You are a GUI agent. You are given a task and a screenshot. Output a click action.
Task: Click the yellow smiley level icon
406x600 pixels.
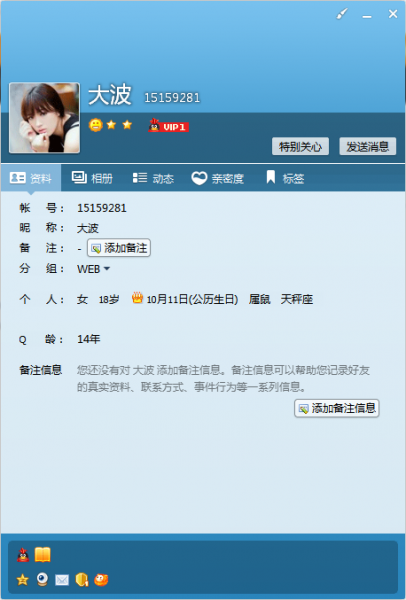96,125
